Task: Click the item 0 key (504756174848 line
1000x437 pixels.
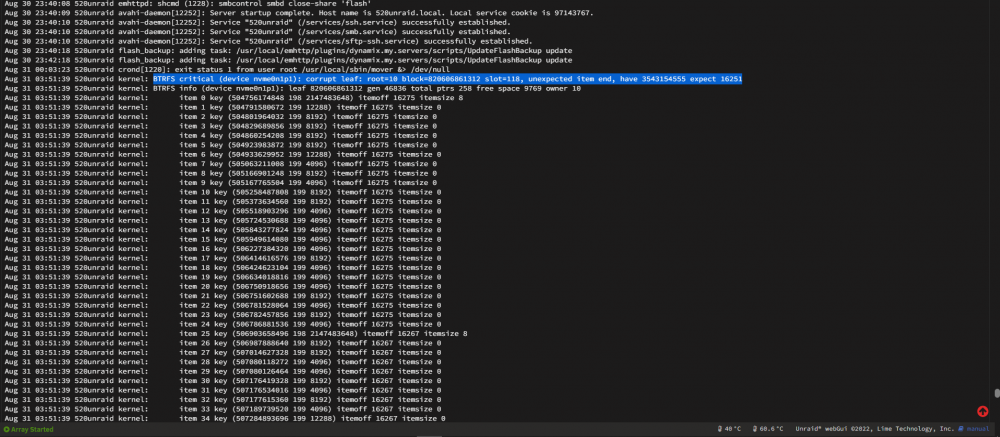Action: click(x=233, y=98)
